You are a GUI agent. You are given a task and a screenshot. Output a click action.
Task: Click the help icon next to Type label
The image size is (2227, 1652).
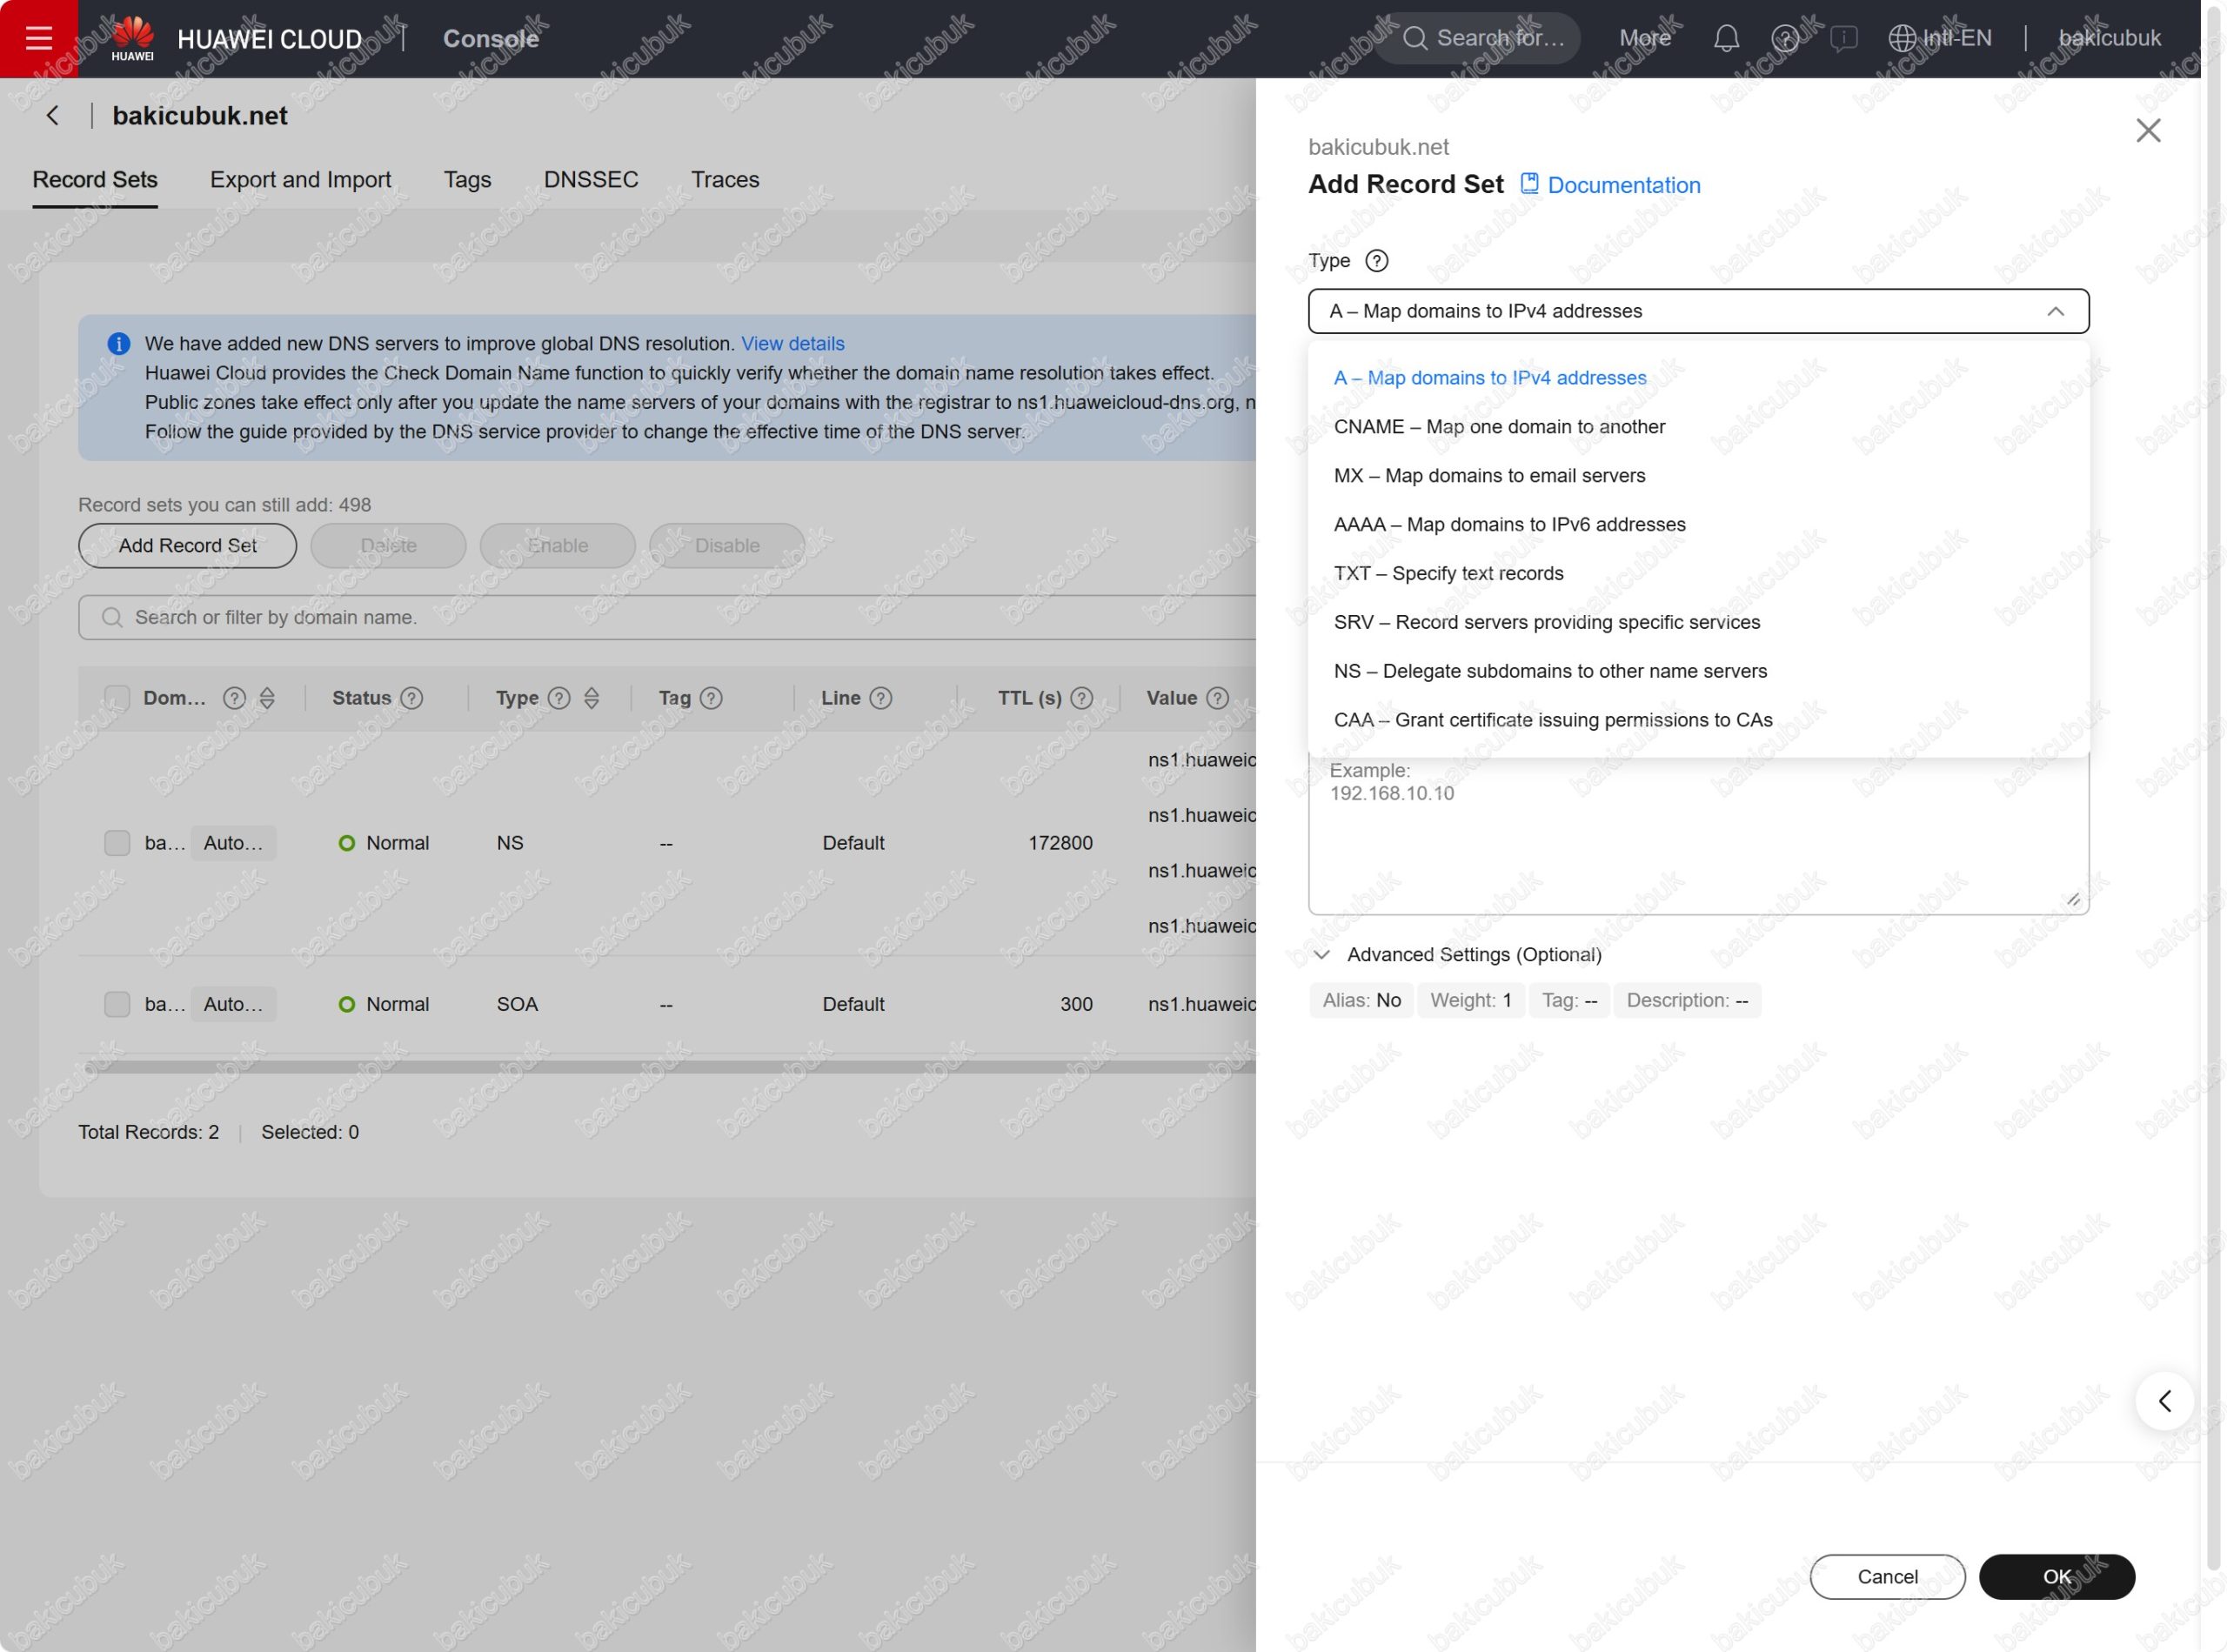[1376, 261]
